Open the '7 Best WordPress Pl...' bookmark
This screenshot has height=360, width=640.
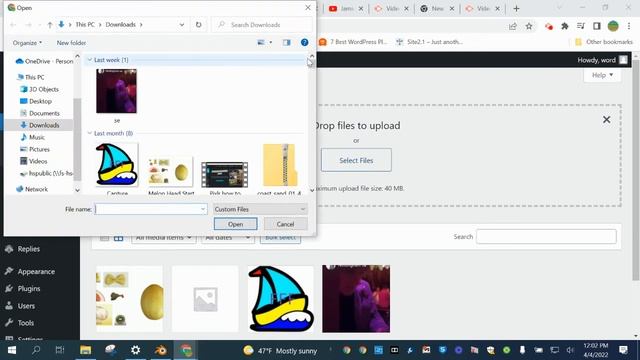click(353, 42)
